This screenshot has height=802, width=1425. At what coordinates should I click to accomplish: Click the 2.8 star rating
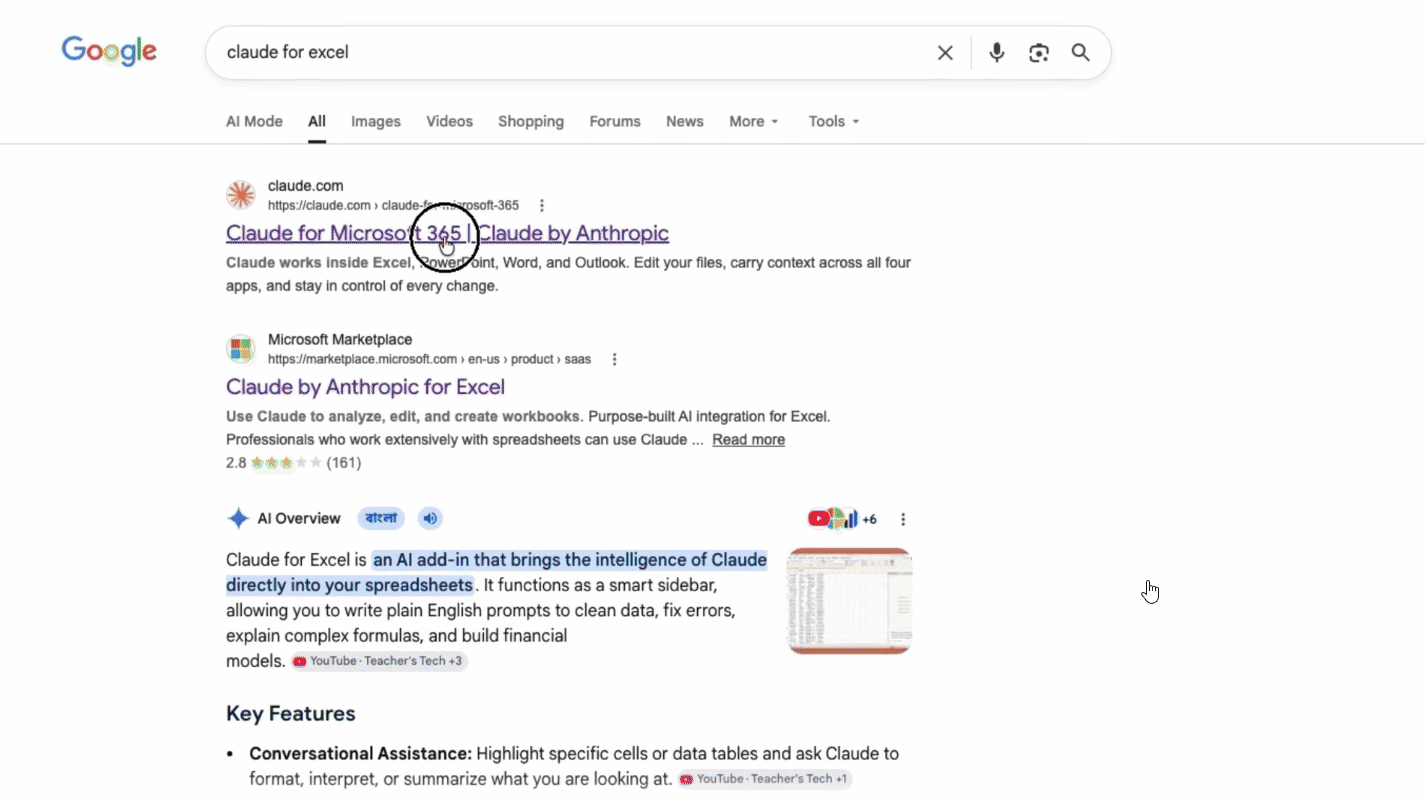(274, 463)
